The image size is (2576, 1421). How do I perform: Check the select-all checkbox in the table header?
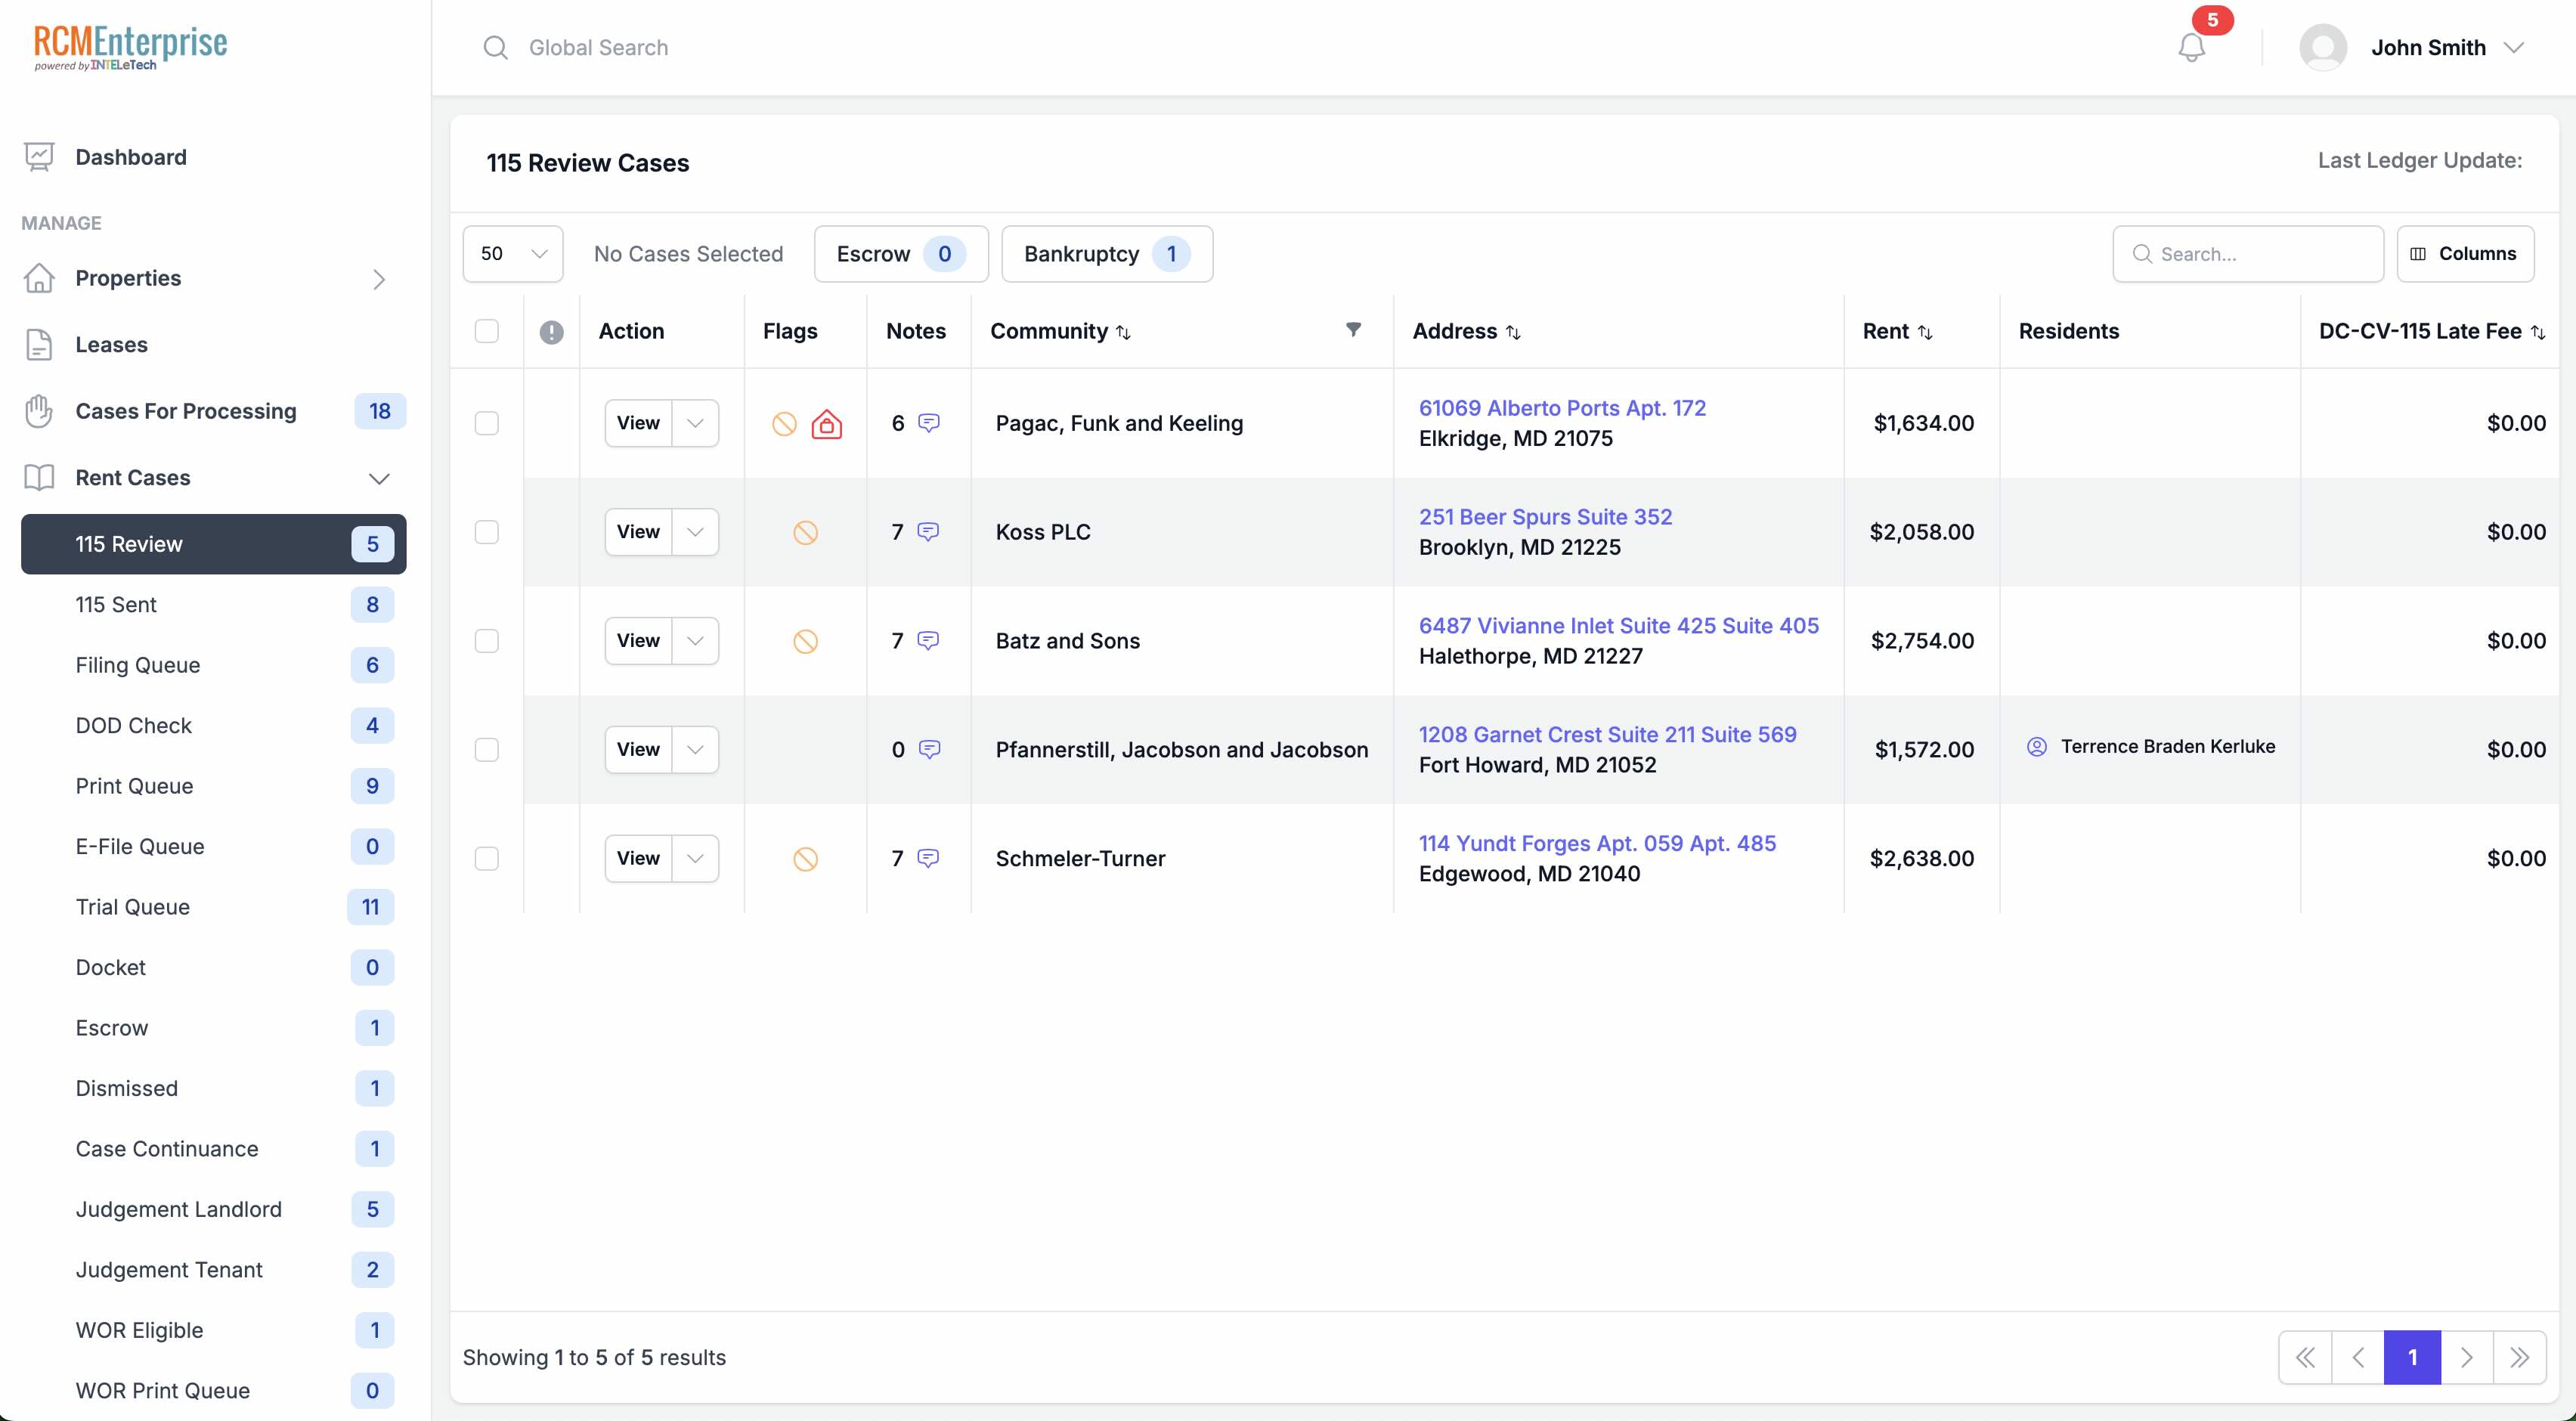click(x=487, y=330)
